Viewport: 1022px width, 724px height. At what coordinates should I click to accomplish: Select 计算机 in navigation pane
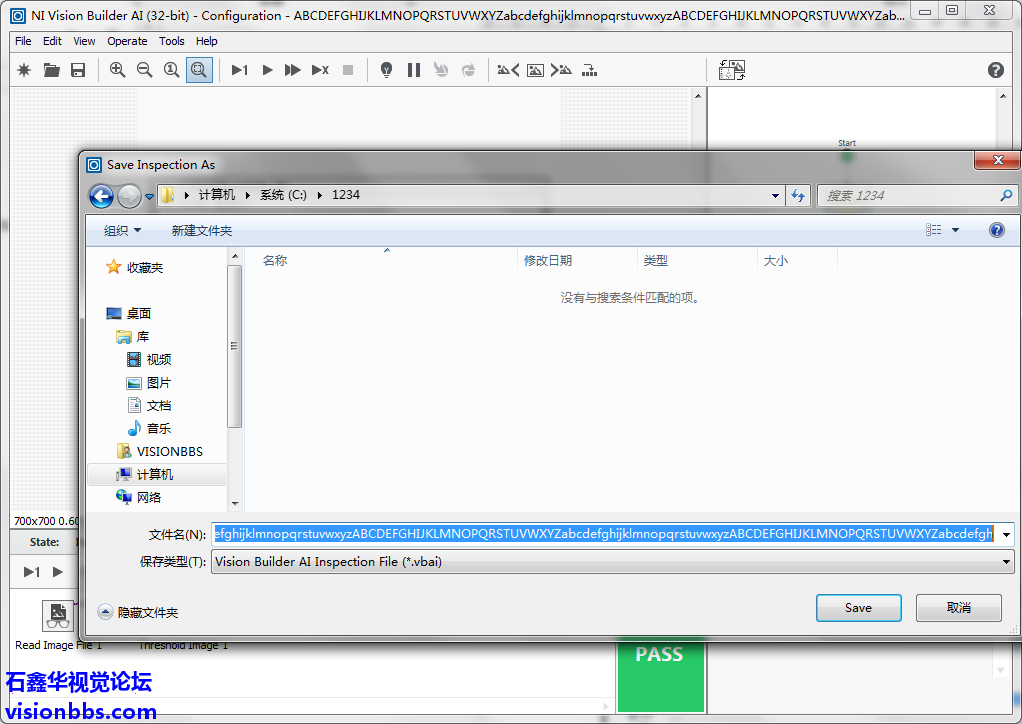tap(155, 474)
